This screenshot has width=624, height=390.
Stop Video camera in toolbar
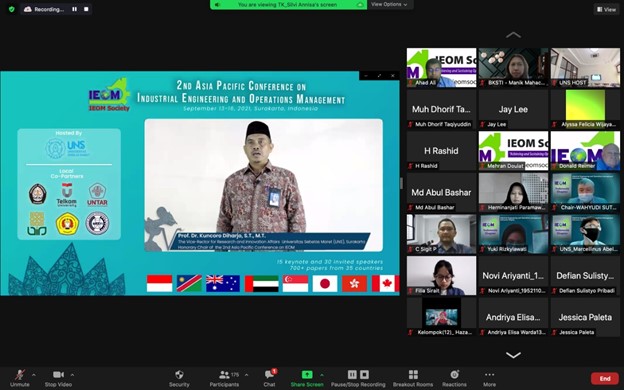click(58, 378)
